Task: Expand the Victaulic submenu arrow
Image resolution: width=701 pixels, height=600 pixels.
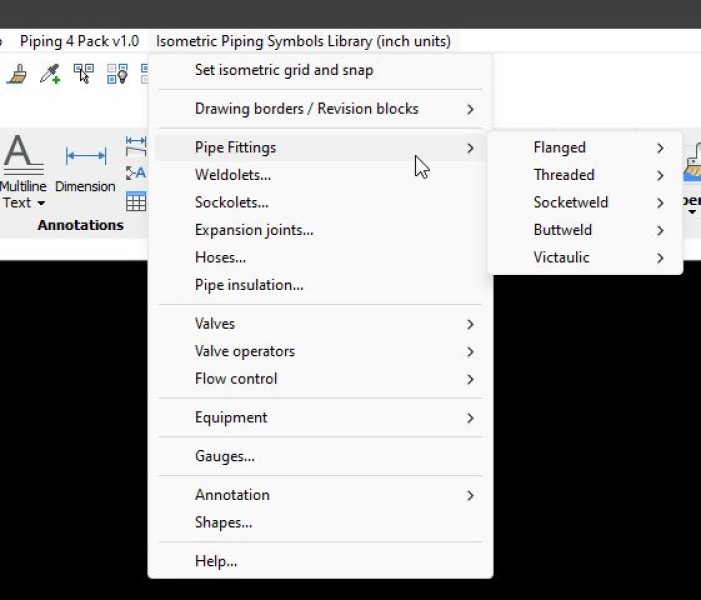Action: coord(660,258)
